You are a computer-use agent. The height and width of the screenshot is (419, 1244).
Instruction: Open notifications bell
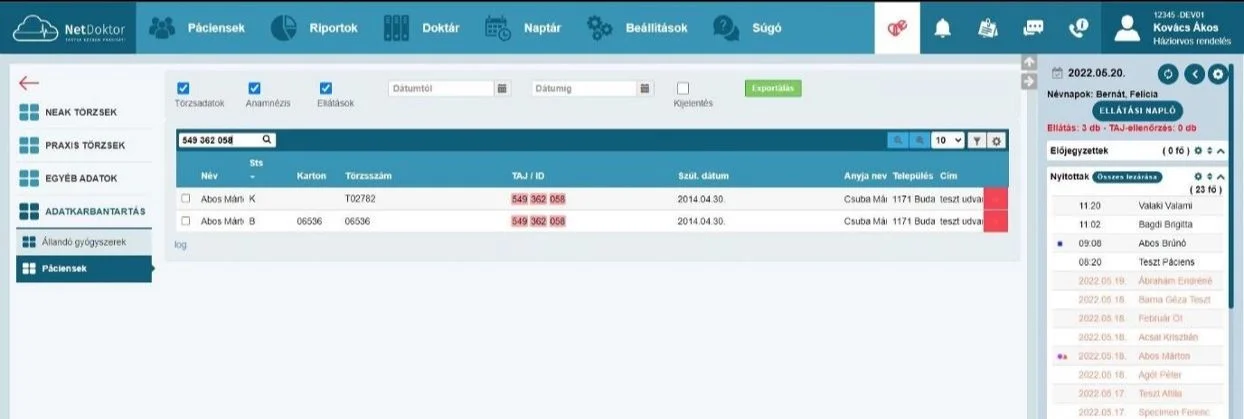coord(942,29)
